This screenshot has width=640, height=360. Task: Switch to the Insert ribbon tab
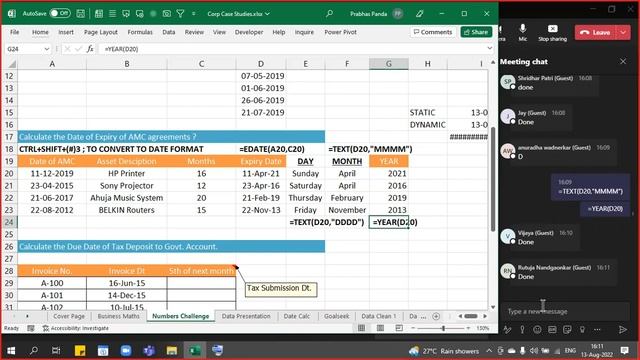pyautogui.click(x=66, y=32)
